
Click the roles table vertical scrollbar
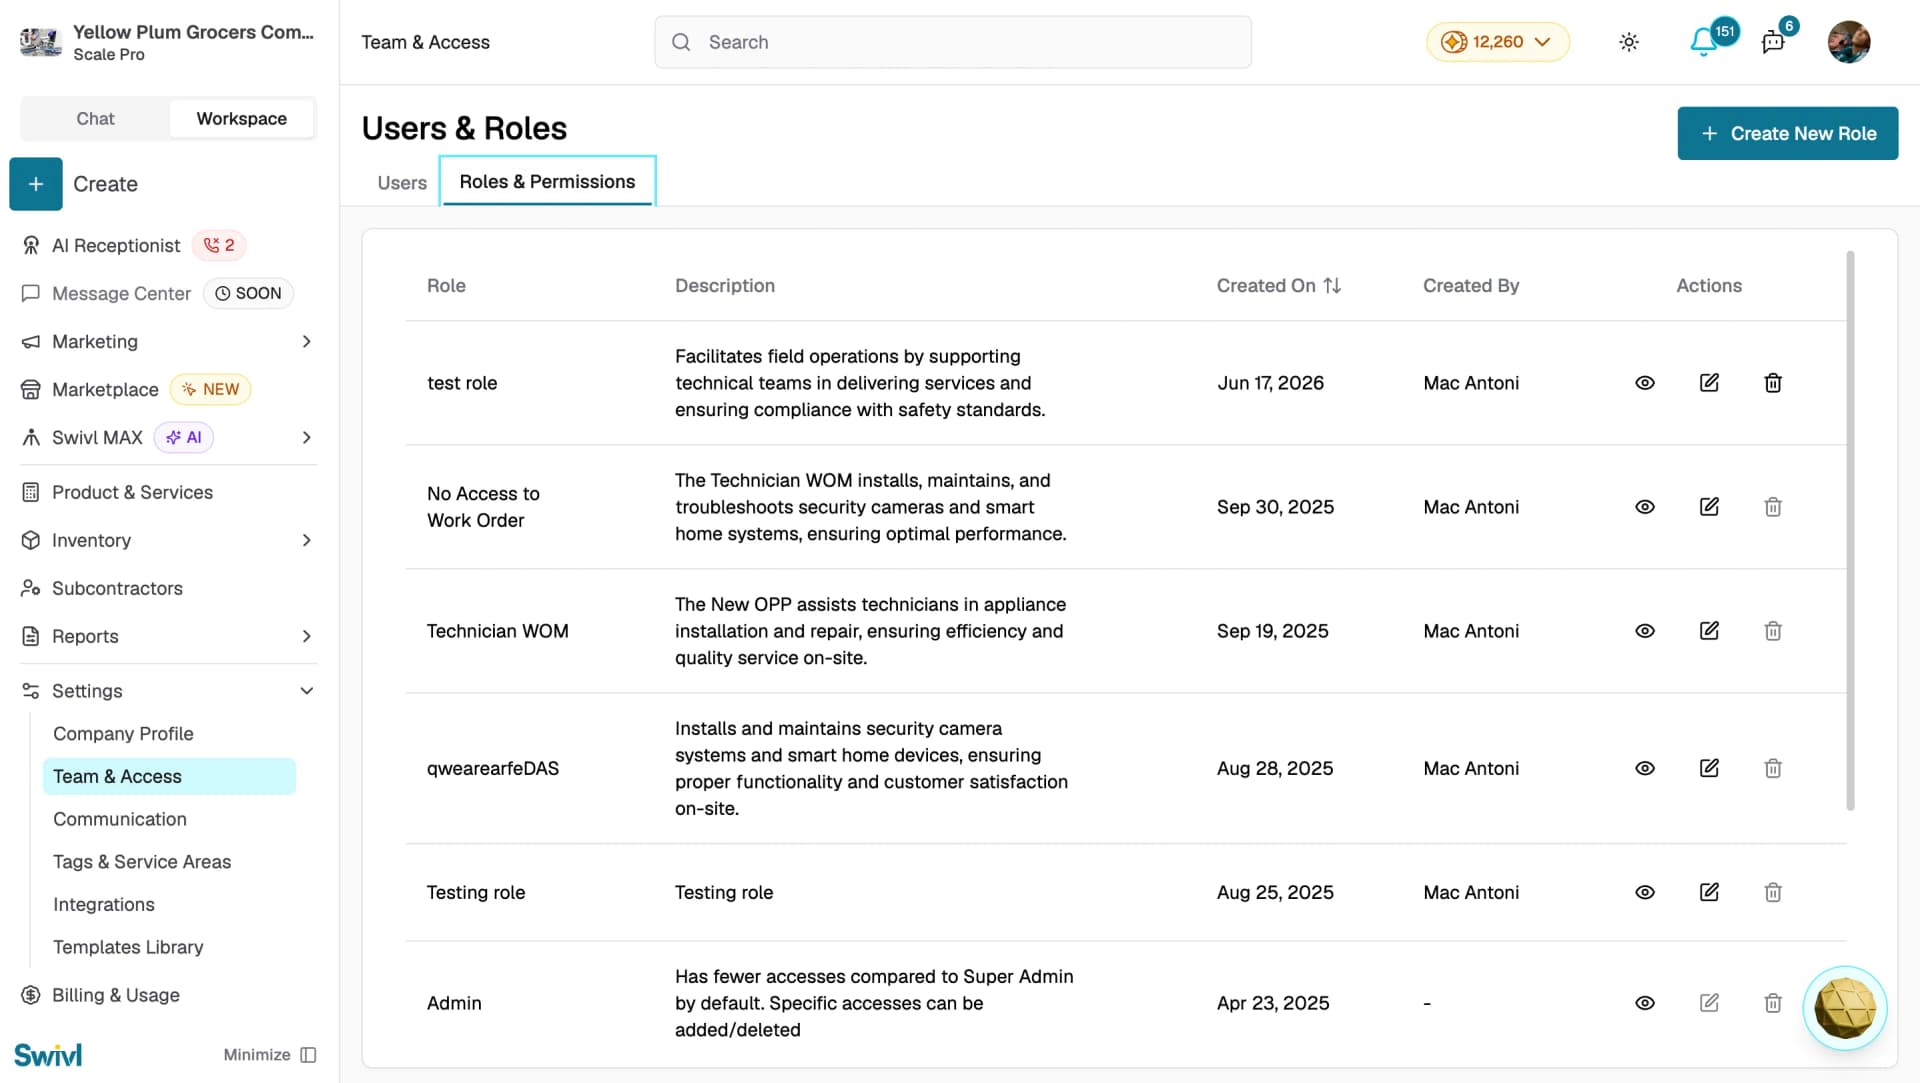coord(1850,530)
